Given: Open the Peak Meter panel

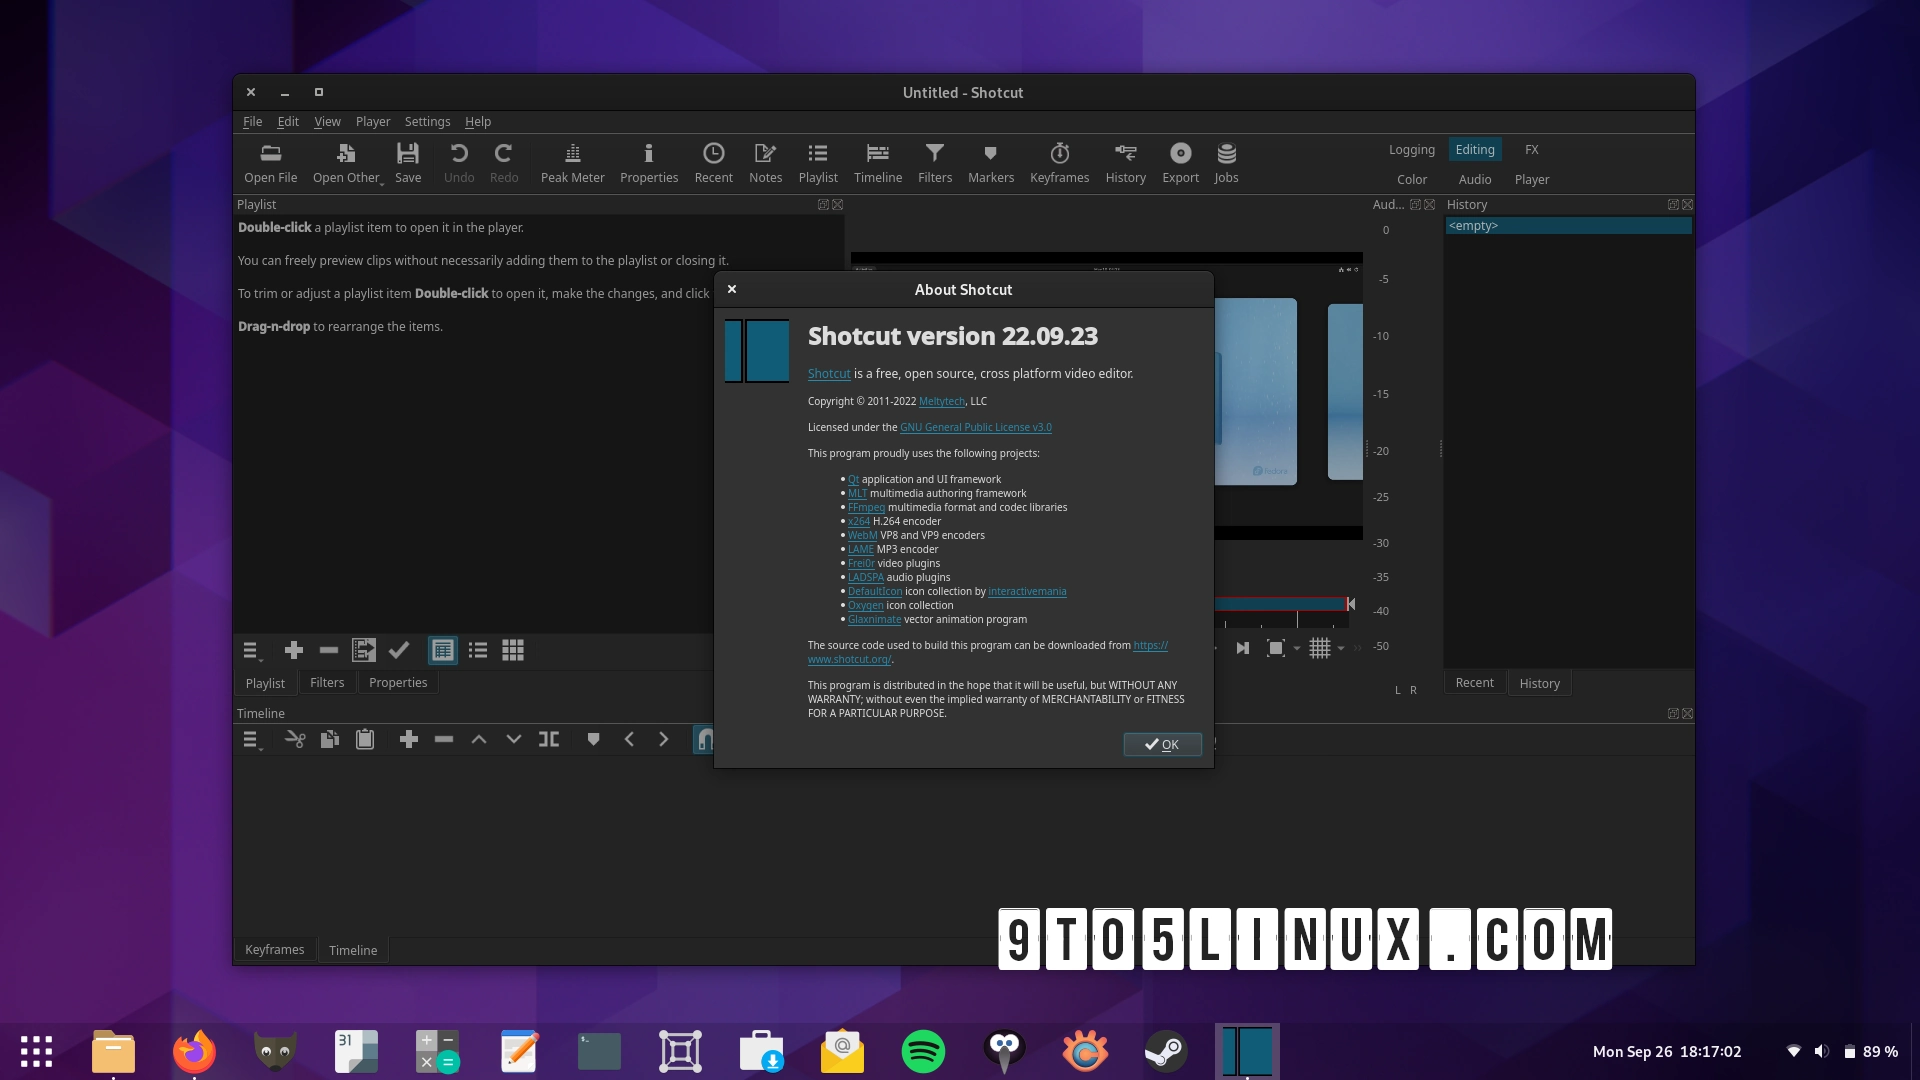Looking at the screenshot, I should (x=572, y=162).
